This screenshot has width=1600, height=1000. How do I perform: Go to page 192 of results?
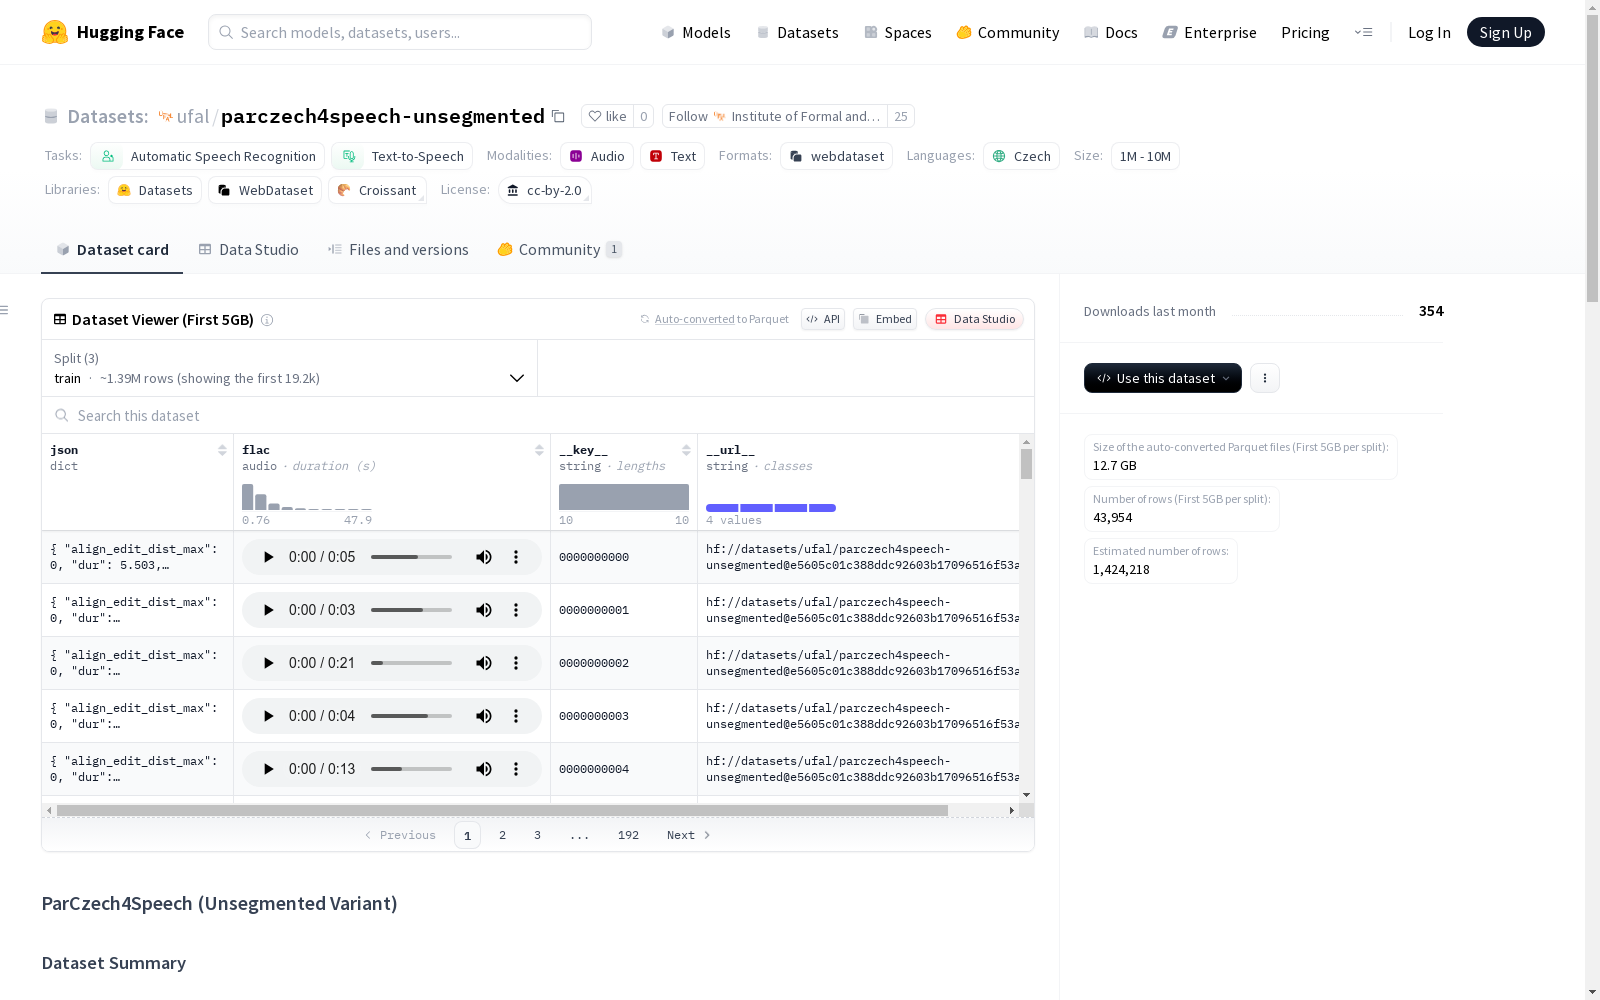628,835
